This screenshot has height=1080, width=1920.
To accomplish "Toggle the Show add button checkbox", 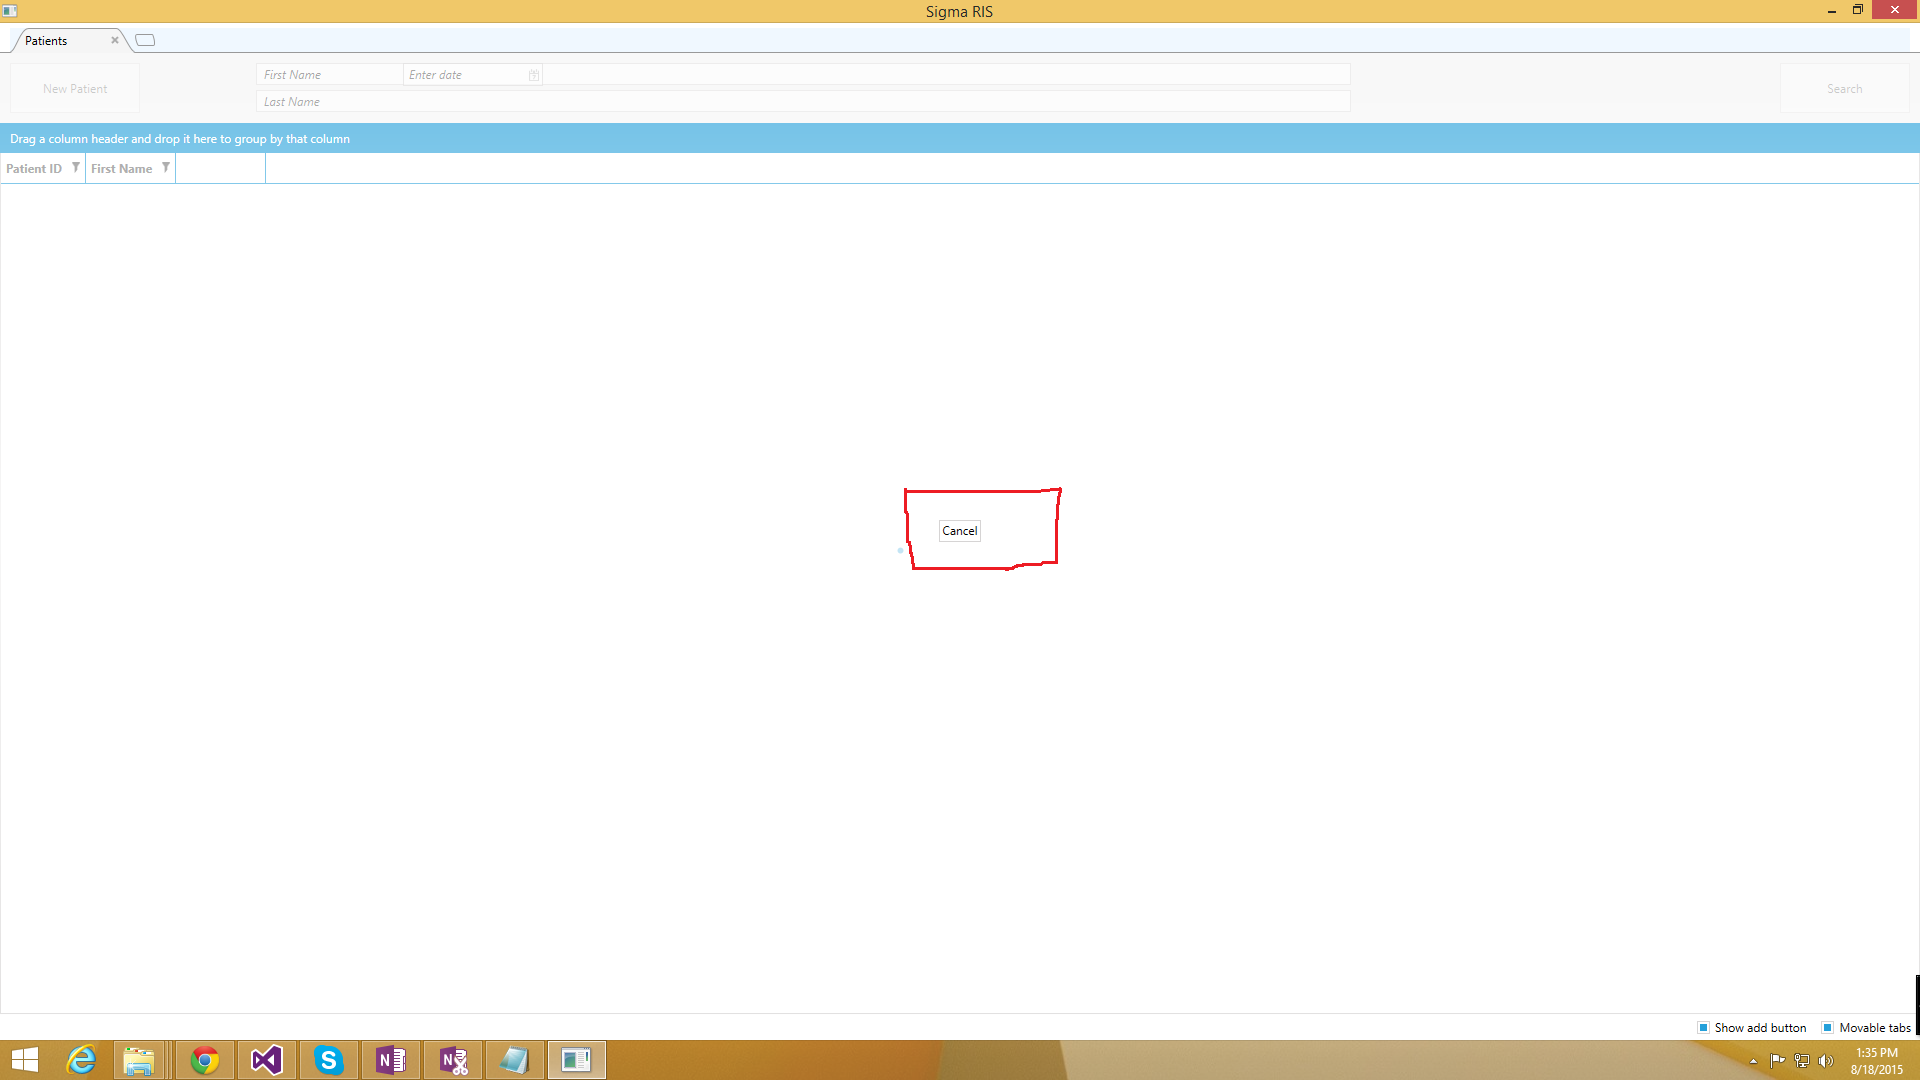I will (x=1703, y=1027).
